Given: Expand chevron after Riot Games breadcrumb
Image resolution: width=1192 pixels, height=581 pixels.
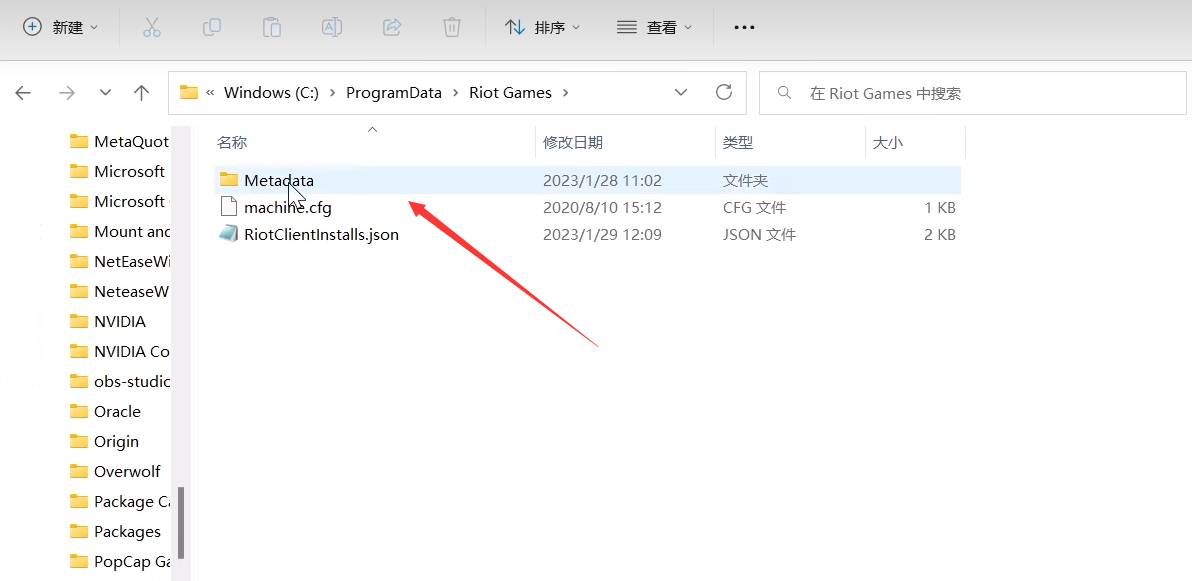Looking at the screenshot, I should pos(565,93).
